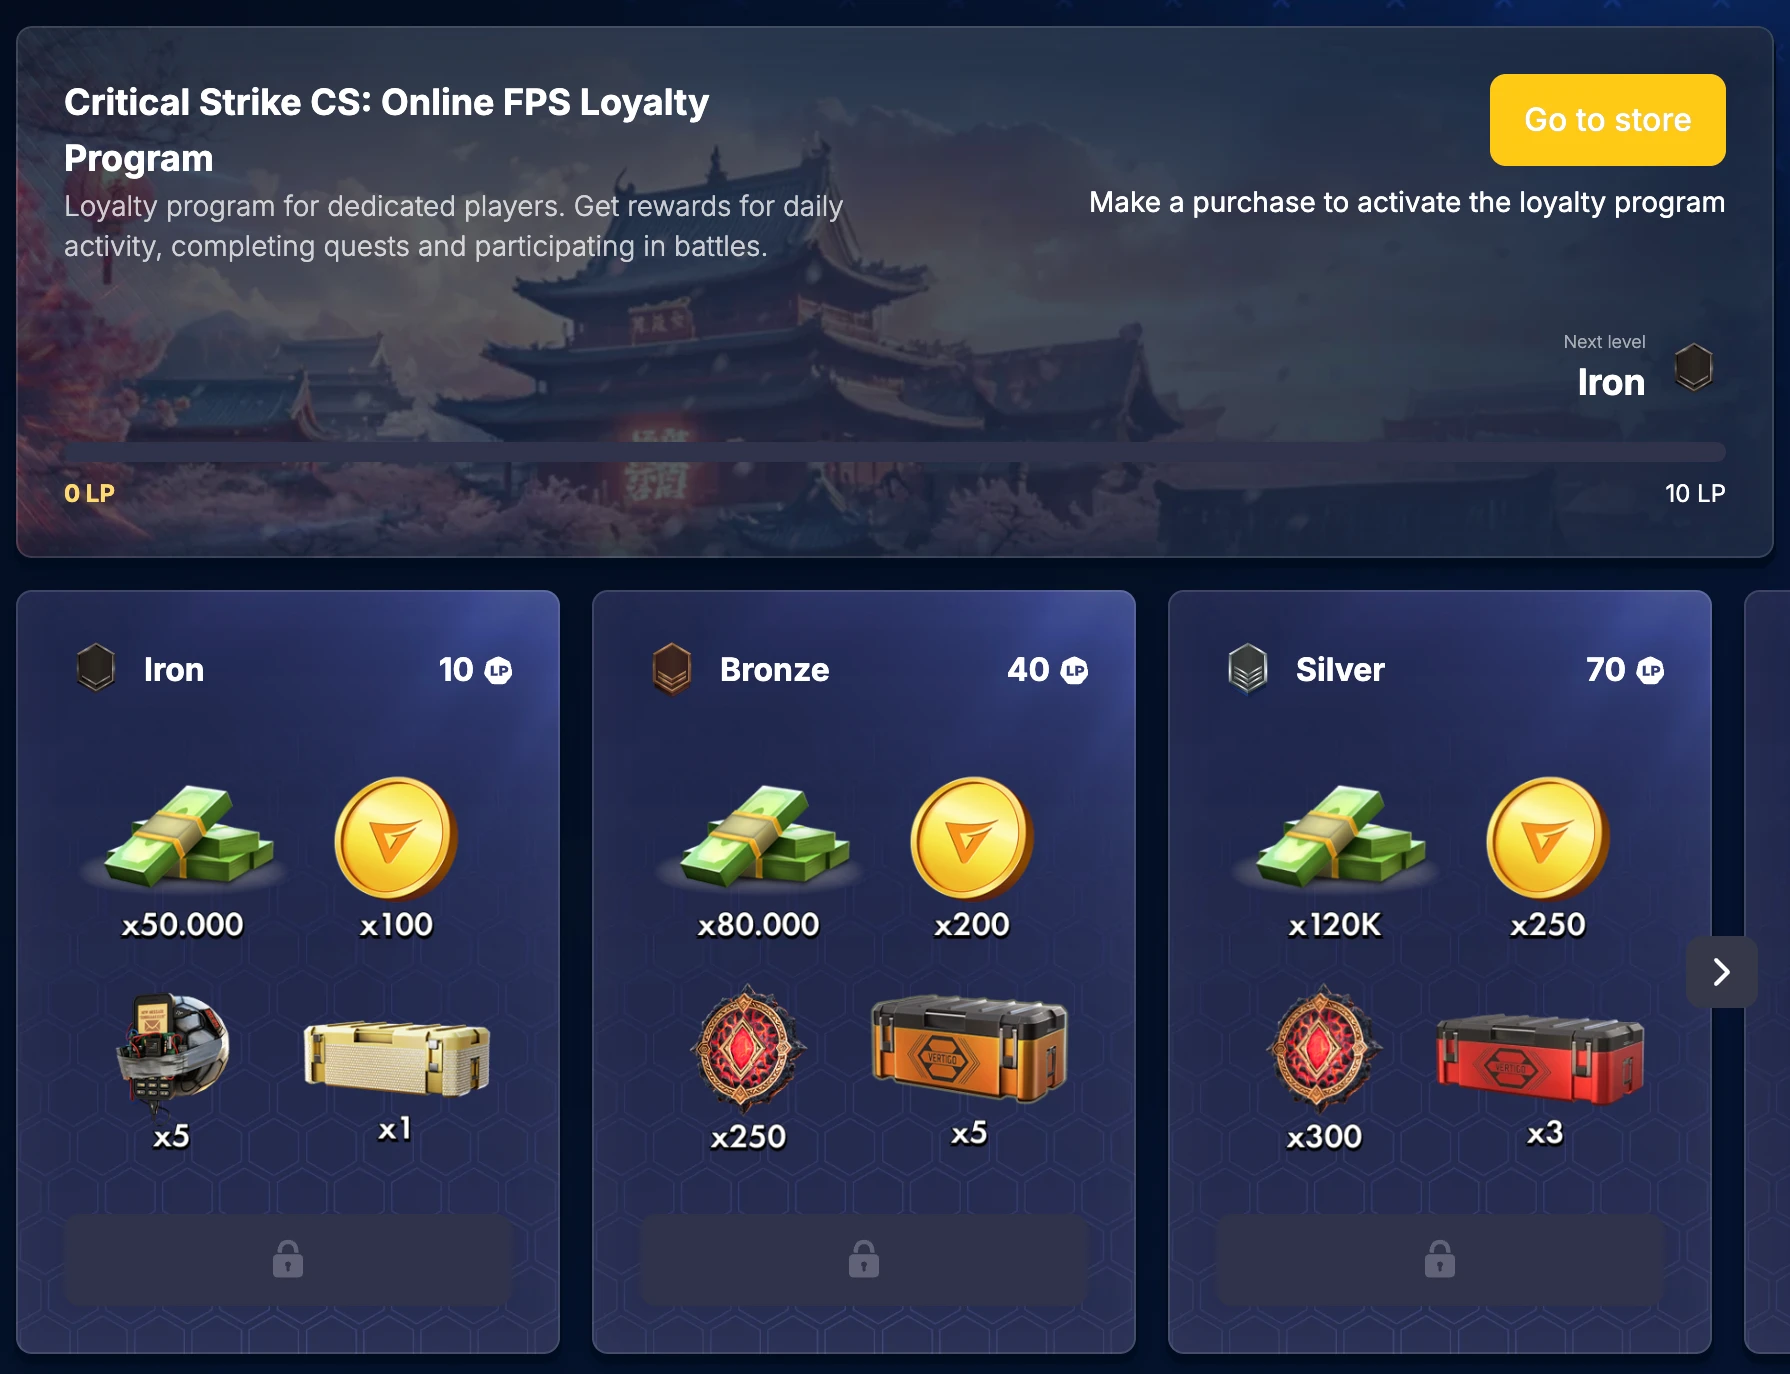This screenshot has width=1790, height=1374.
Task: Click the Iron tier robot helmet item
Action: point(172,1052)
